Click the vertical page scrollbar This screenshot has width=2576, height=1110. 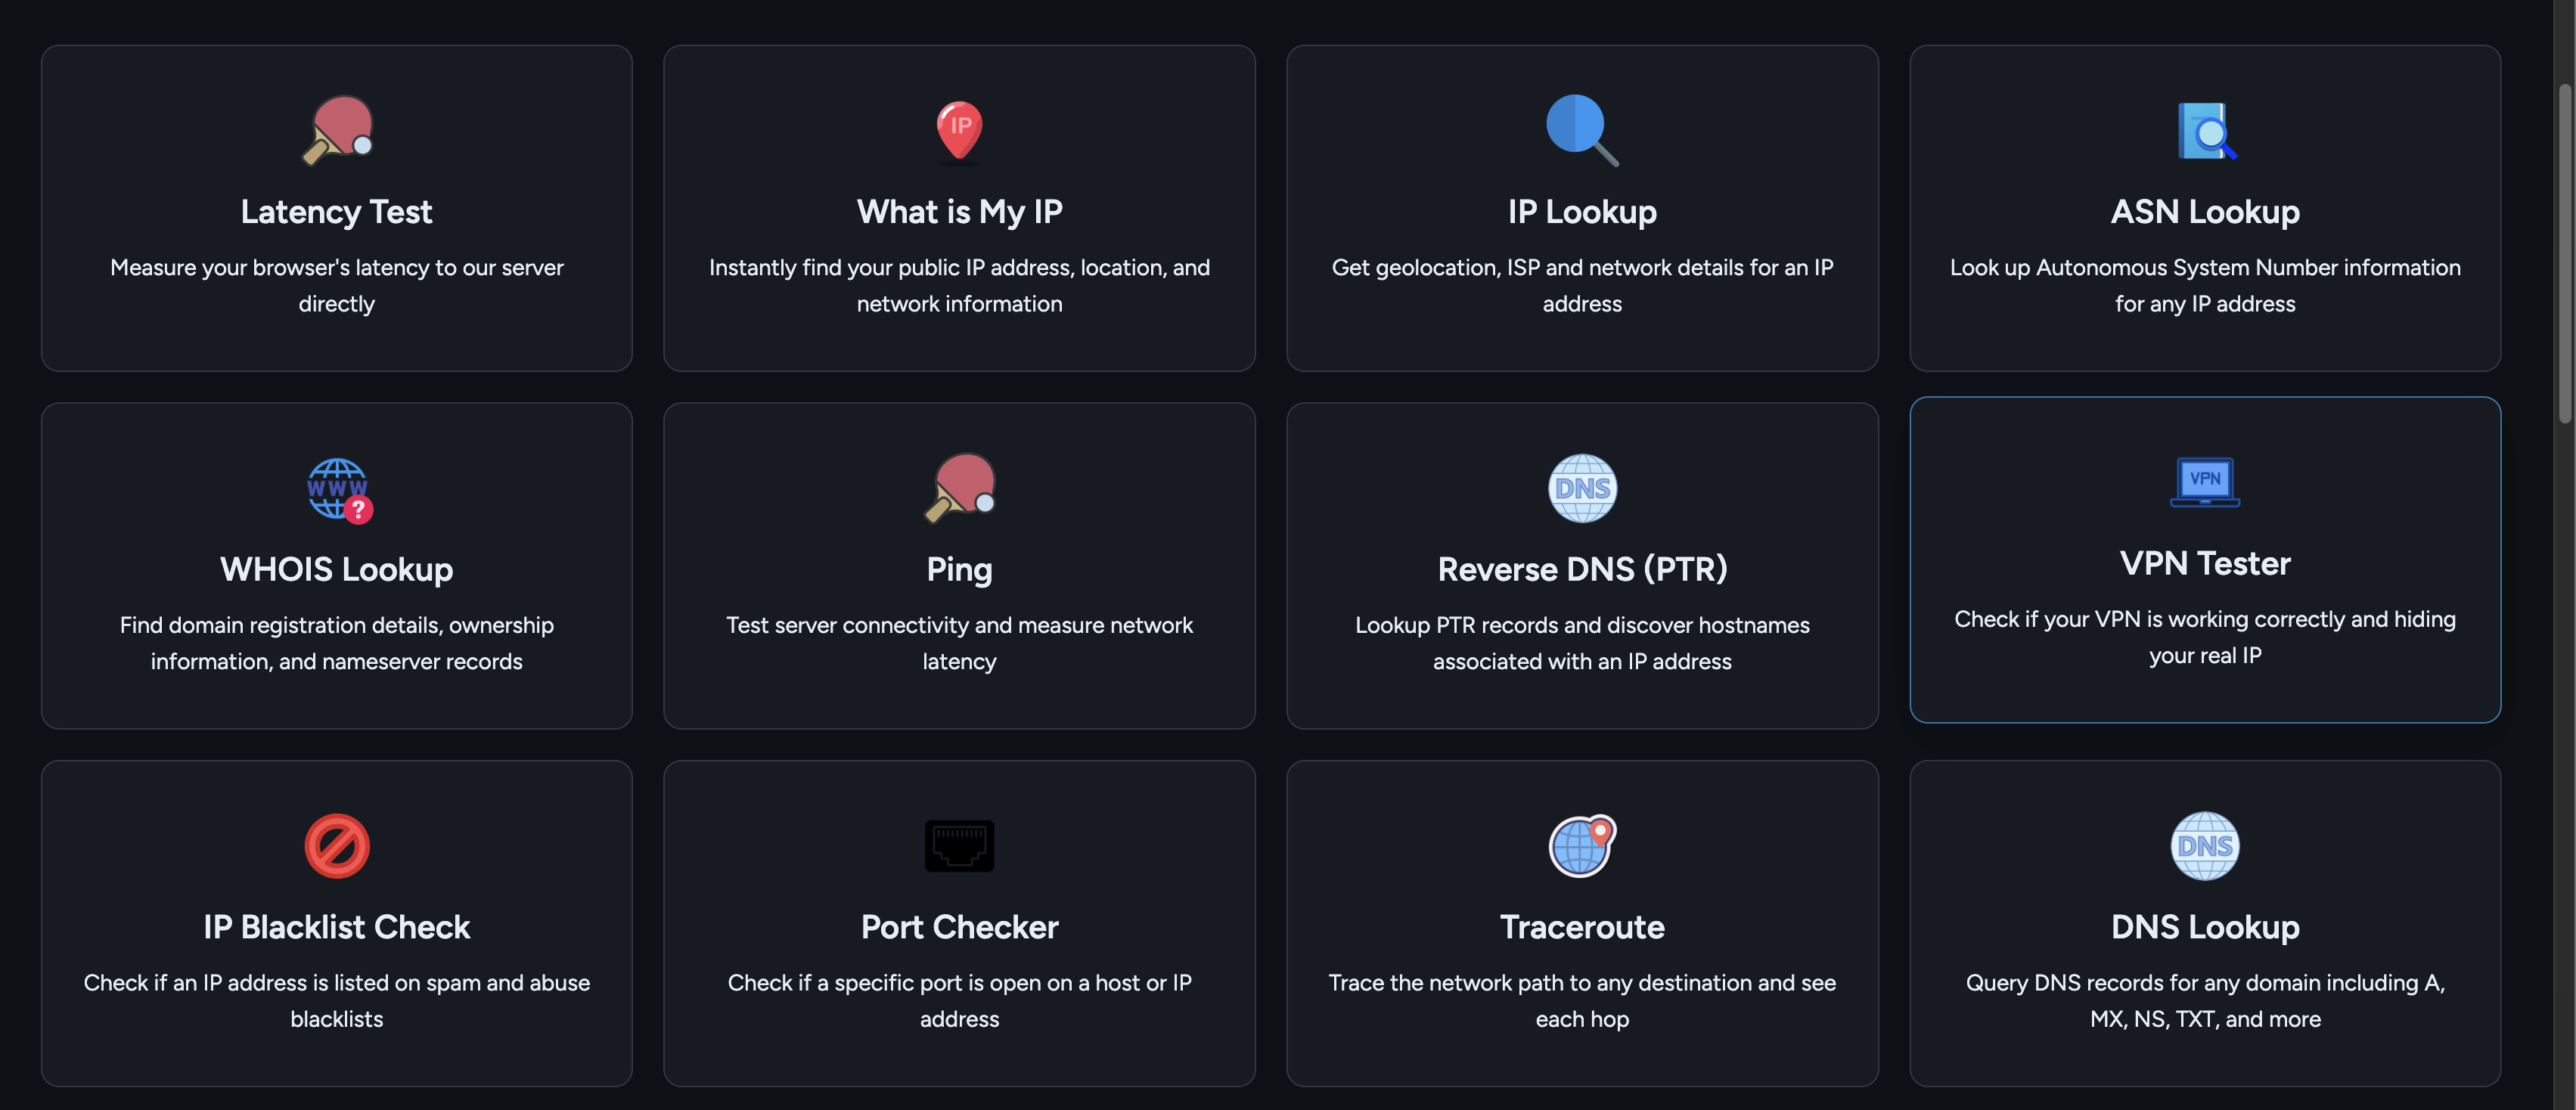point(2566,250)
